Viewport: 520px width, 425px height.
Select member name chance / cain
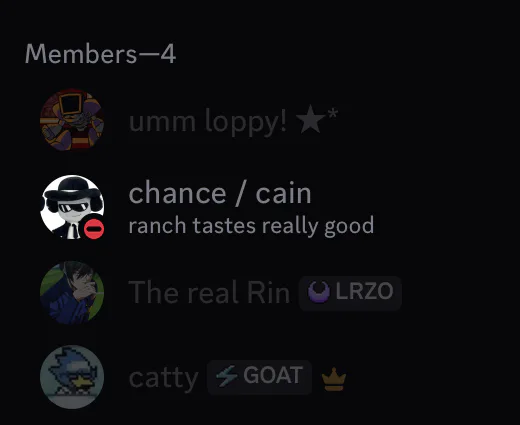(220, 193)
